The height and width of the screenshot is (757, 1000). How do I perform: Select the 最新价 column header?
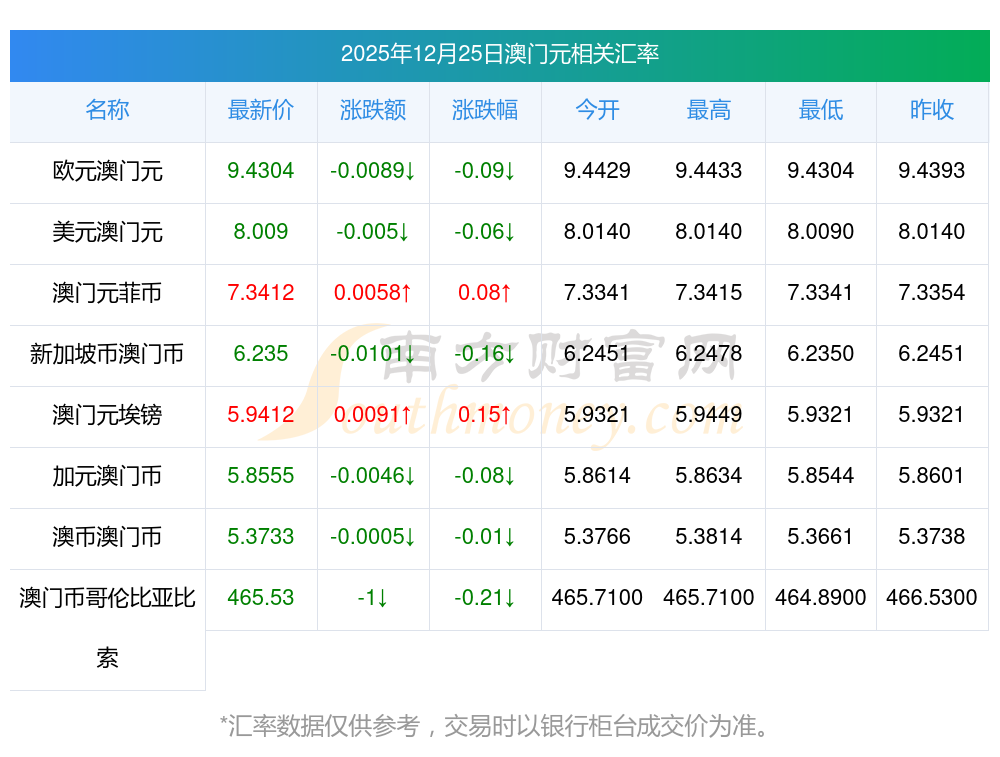(x=261, y=111)
